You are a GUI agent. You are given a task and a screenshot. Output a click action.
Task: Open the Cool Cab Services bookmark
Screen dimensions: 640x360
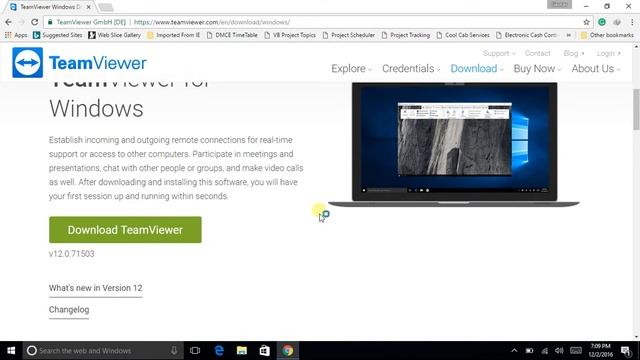pos(463,35)
